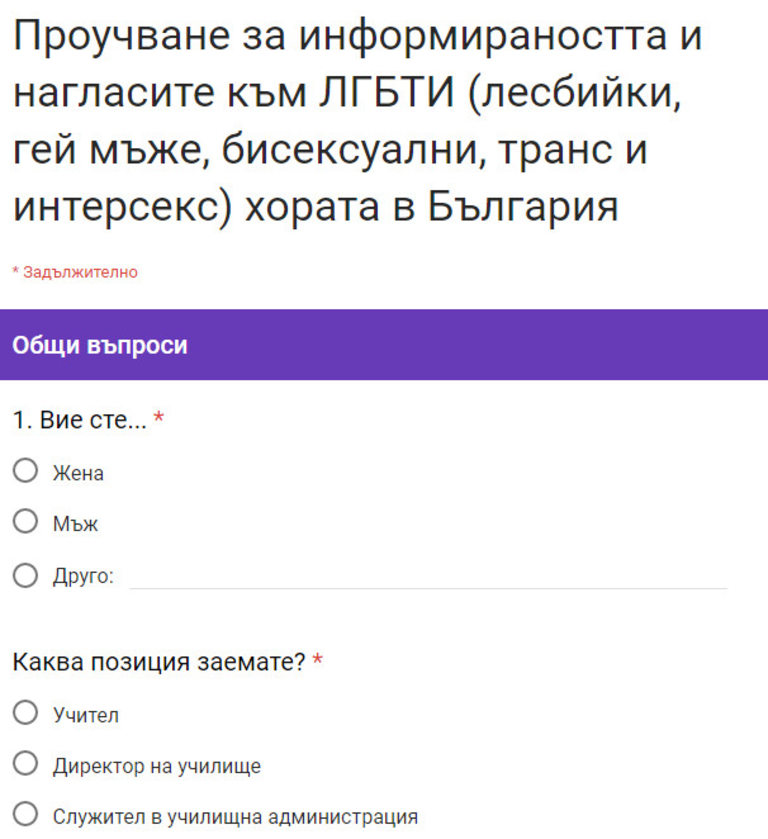This screenshot has height=839, width=768.
Task: Click the text field beside "Друго:"
Action: click(x=428, y=575)
